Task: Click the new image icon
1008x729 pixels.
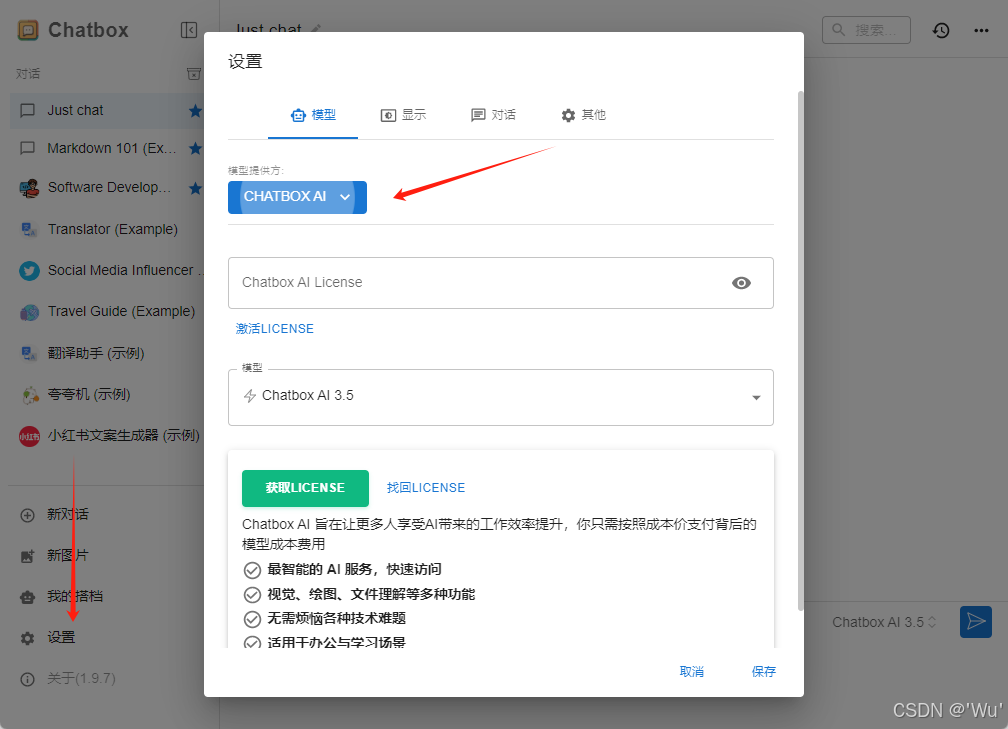Action: (x=28, y=556)
